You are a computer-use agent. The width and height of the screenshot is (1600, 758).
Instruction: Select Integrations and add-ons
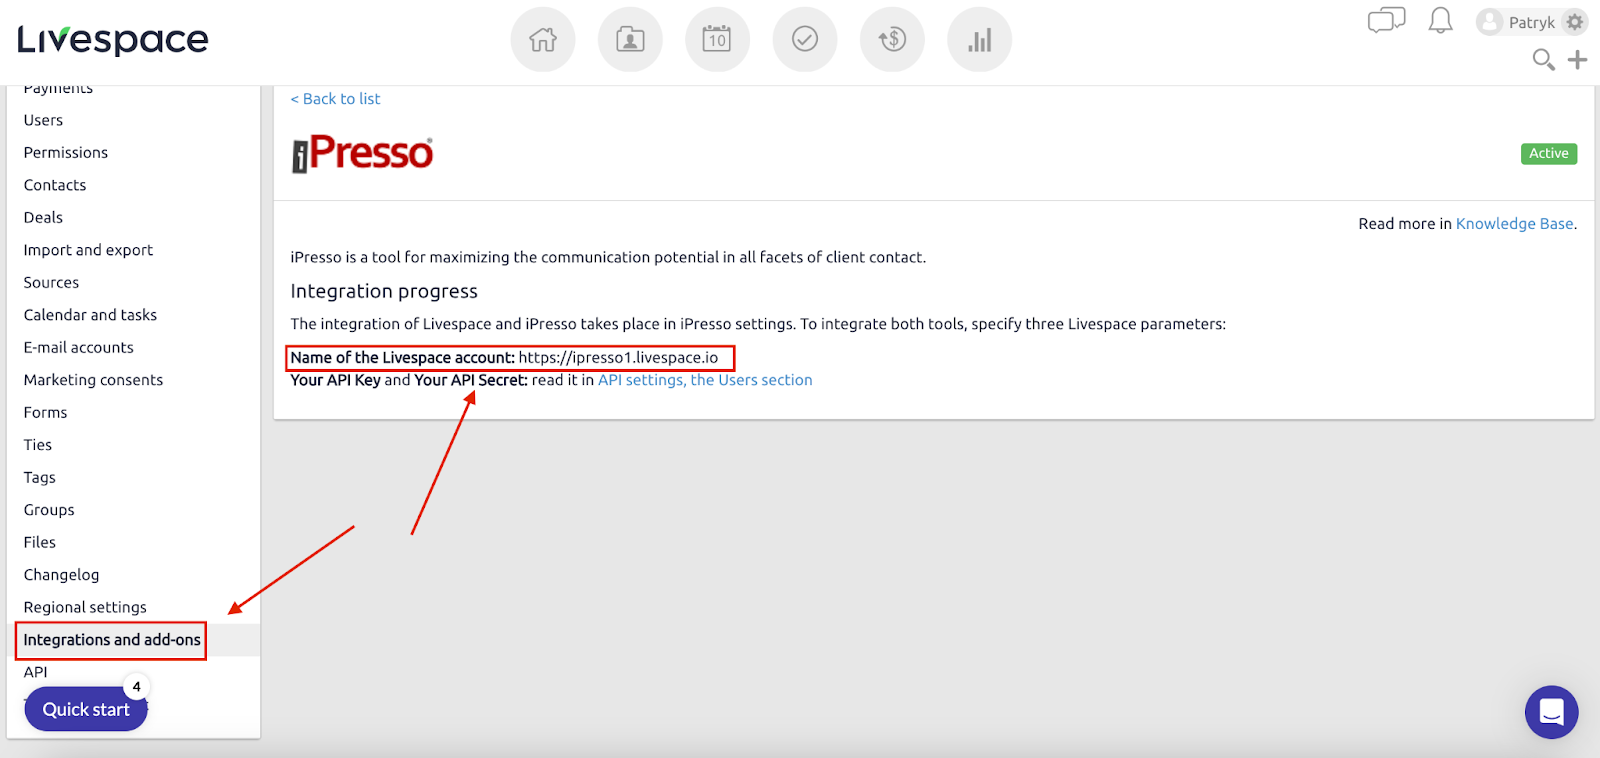point(112,640)
